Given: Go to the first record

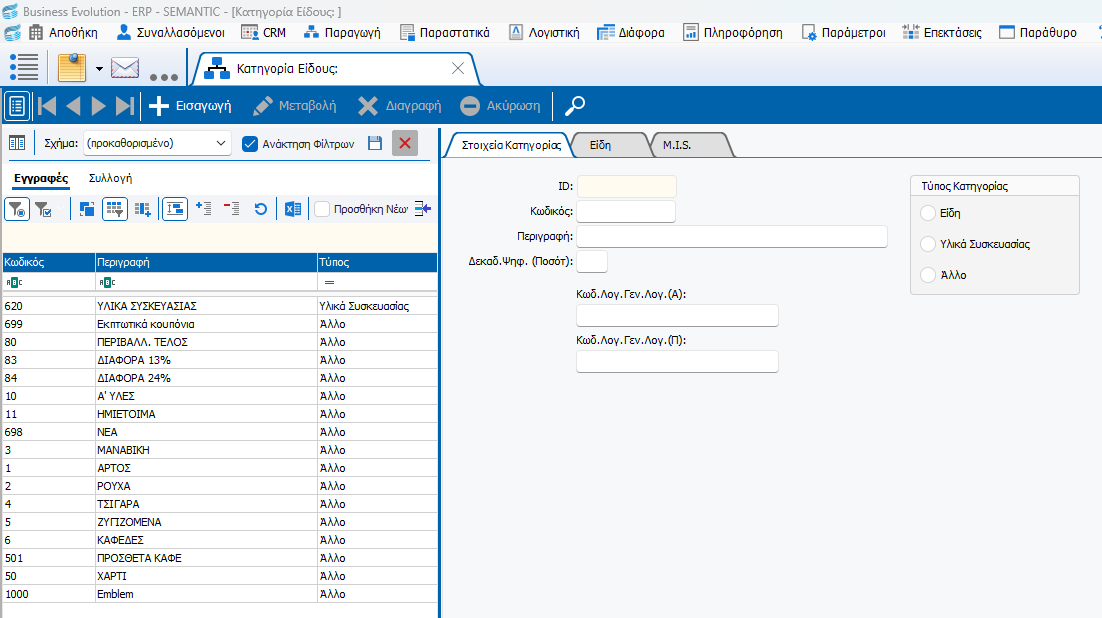Looking at the screenshot, I should click(x=47, y=106).
